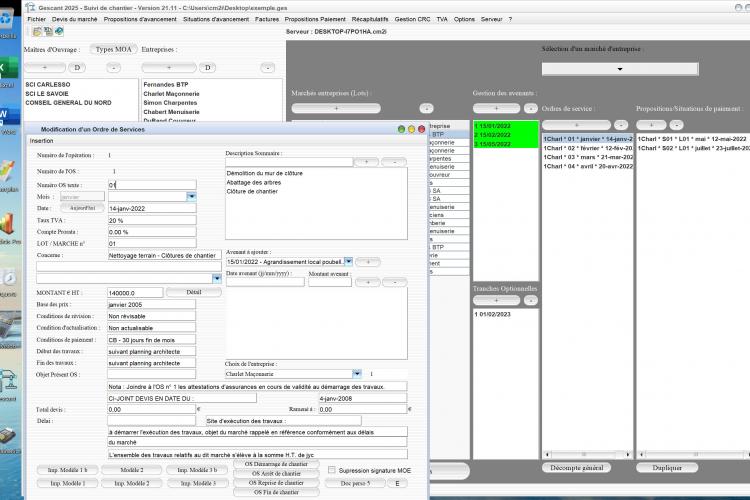Click OS Reprise de chantier button

coord(276,483)
